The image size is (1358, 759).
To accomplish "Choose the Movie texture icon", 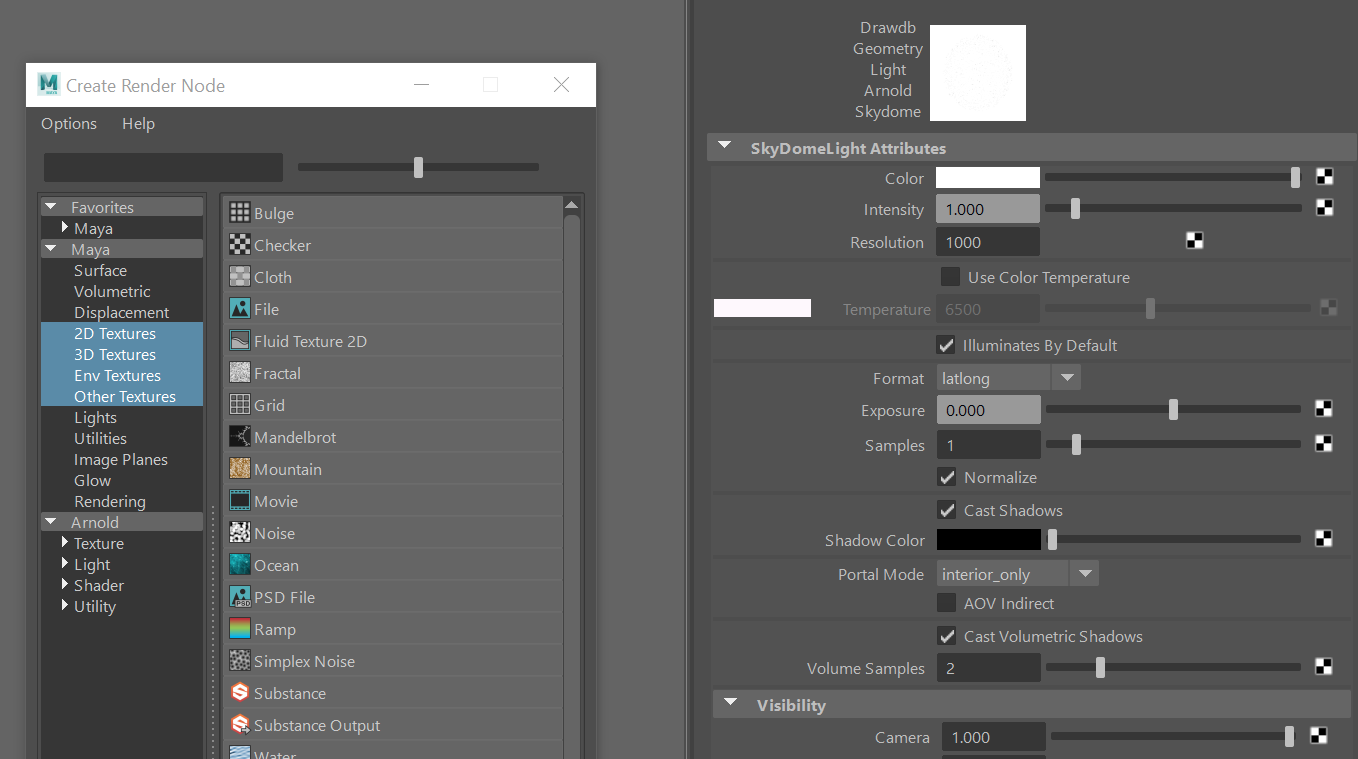I will tap(239, 501).
